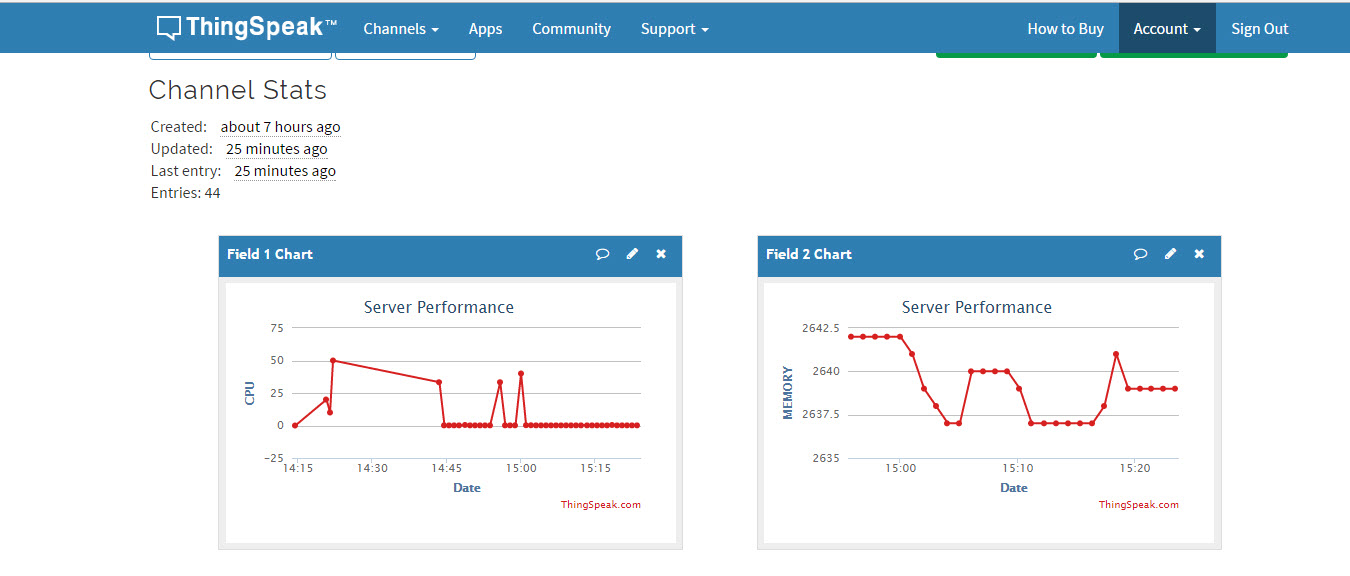Screen dimensions: 1350x576
Task: Open ThingSpeak.com link under Field 1 Chart
Action: point(601,504)
